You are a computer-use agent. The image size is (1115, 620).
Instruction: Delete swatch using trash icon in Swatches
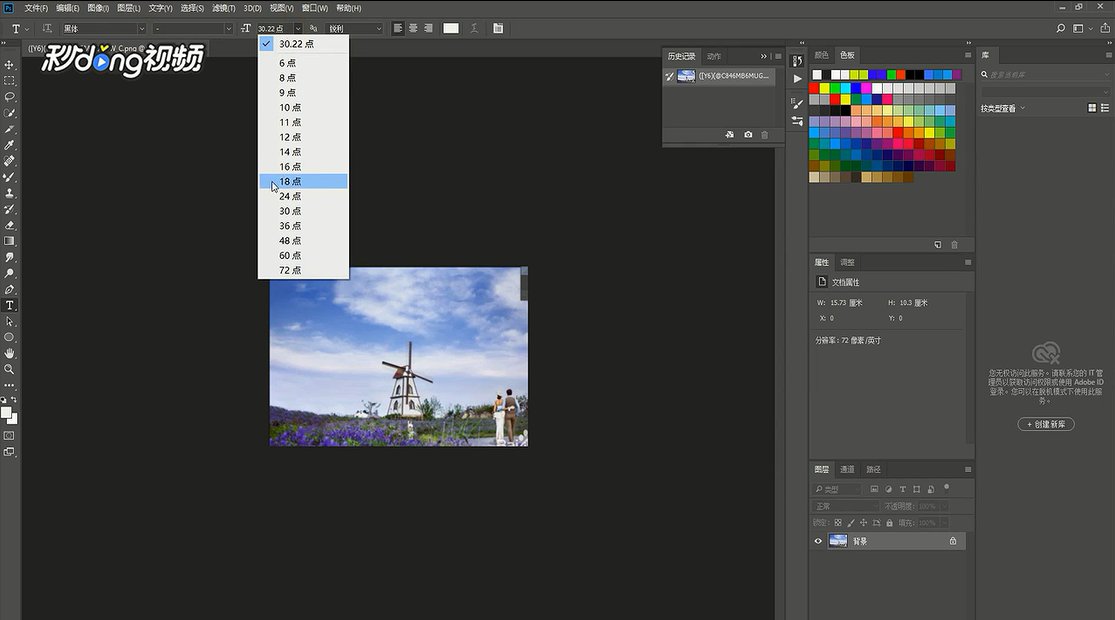tap(954, 245)
